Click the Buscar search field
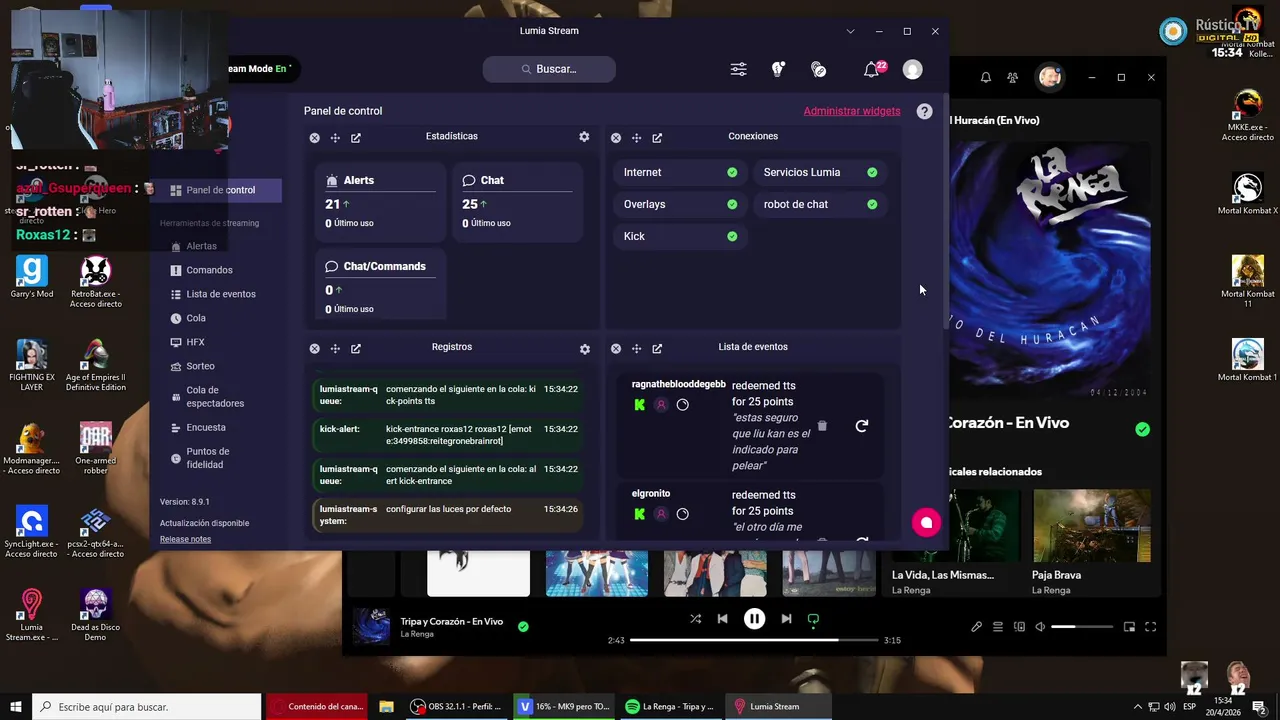Viewport: 1280px width, 720px height. 549,69
